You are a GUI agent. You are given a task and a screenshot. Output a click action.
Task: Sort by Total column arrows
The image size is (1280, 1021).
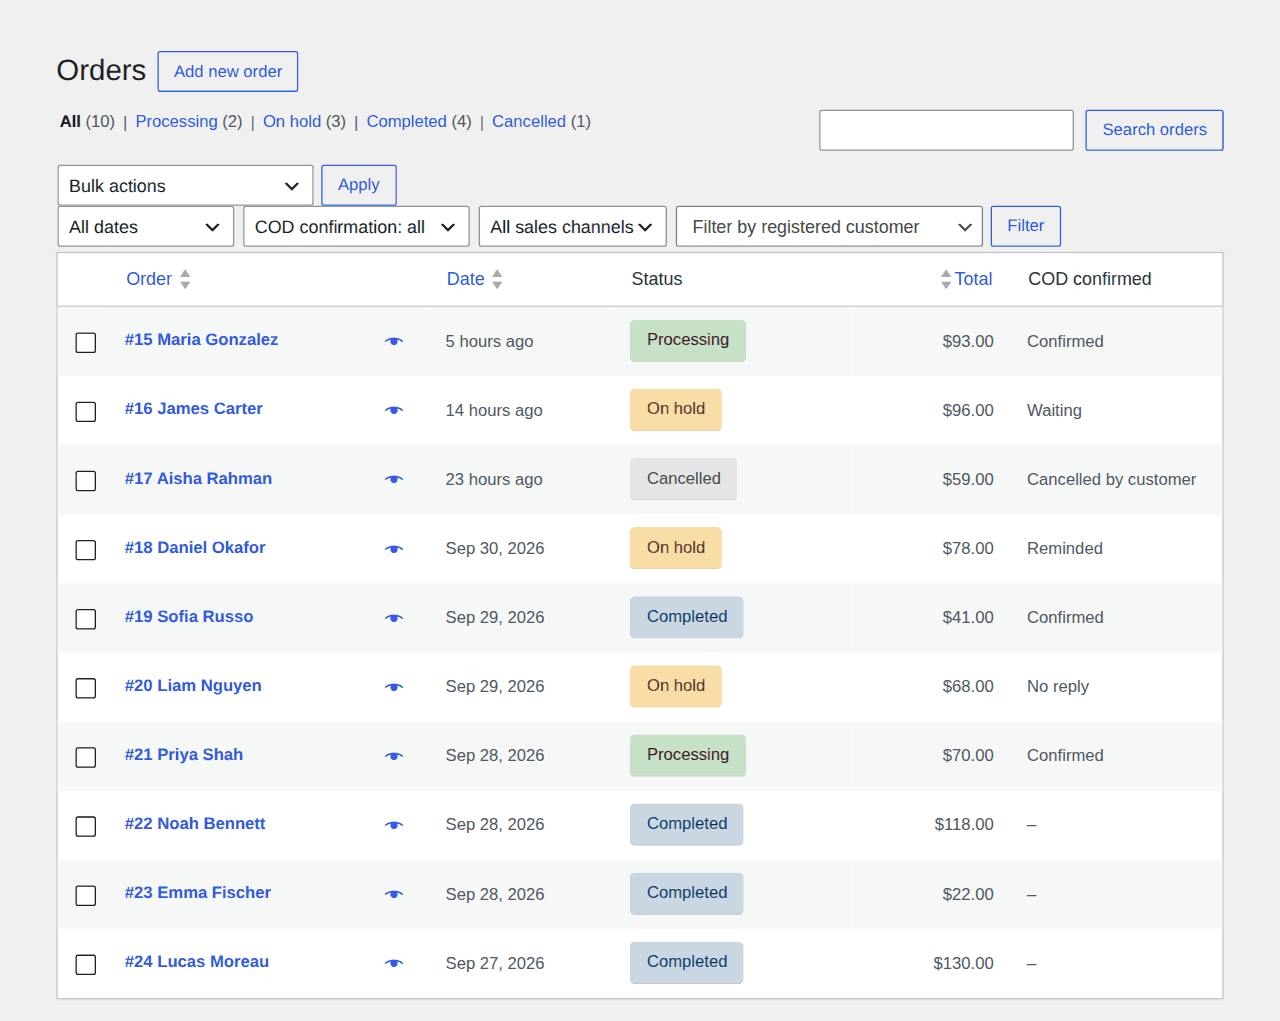946,279
